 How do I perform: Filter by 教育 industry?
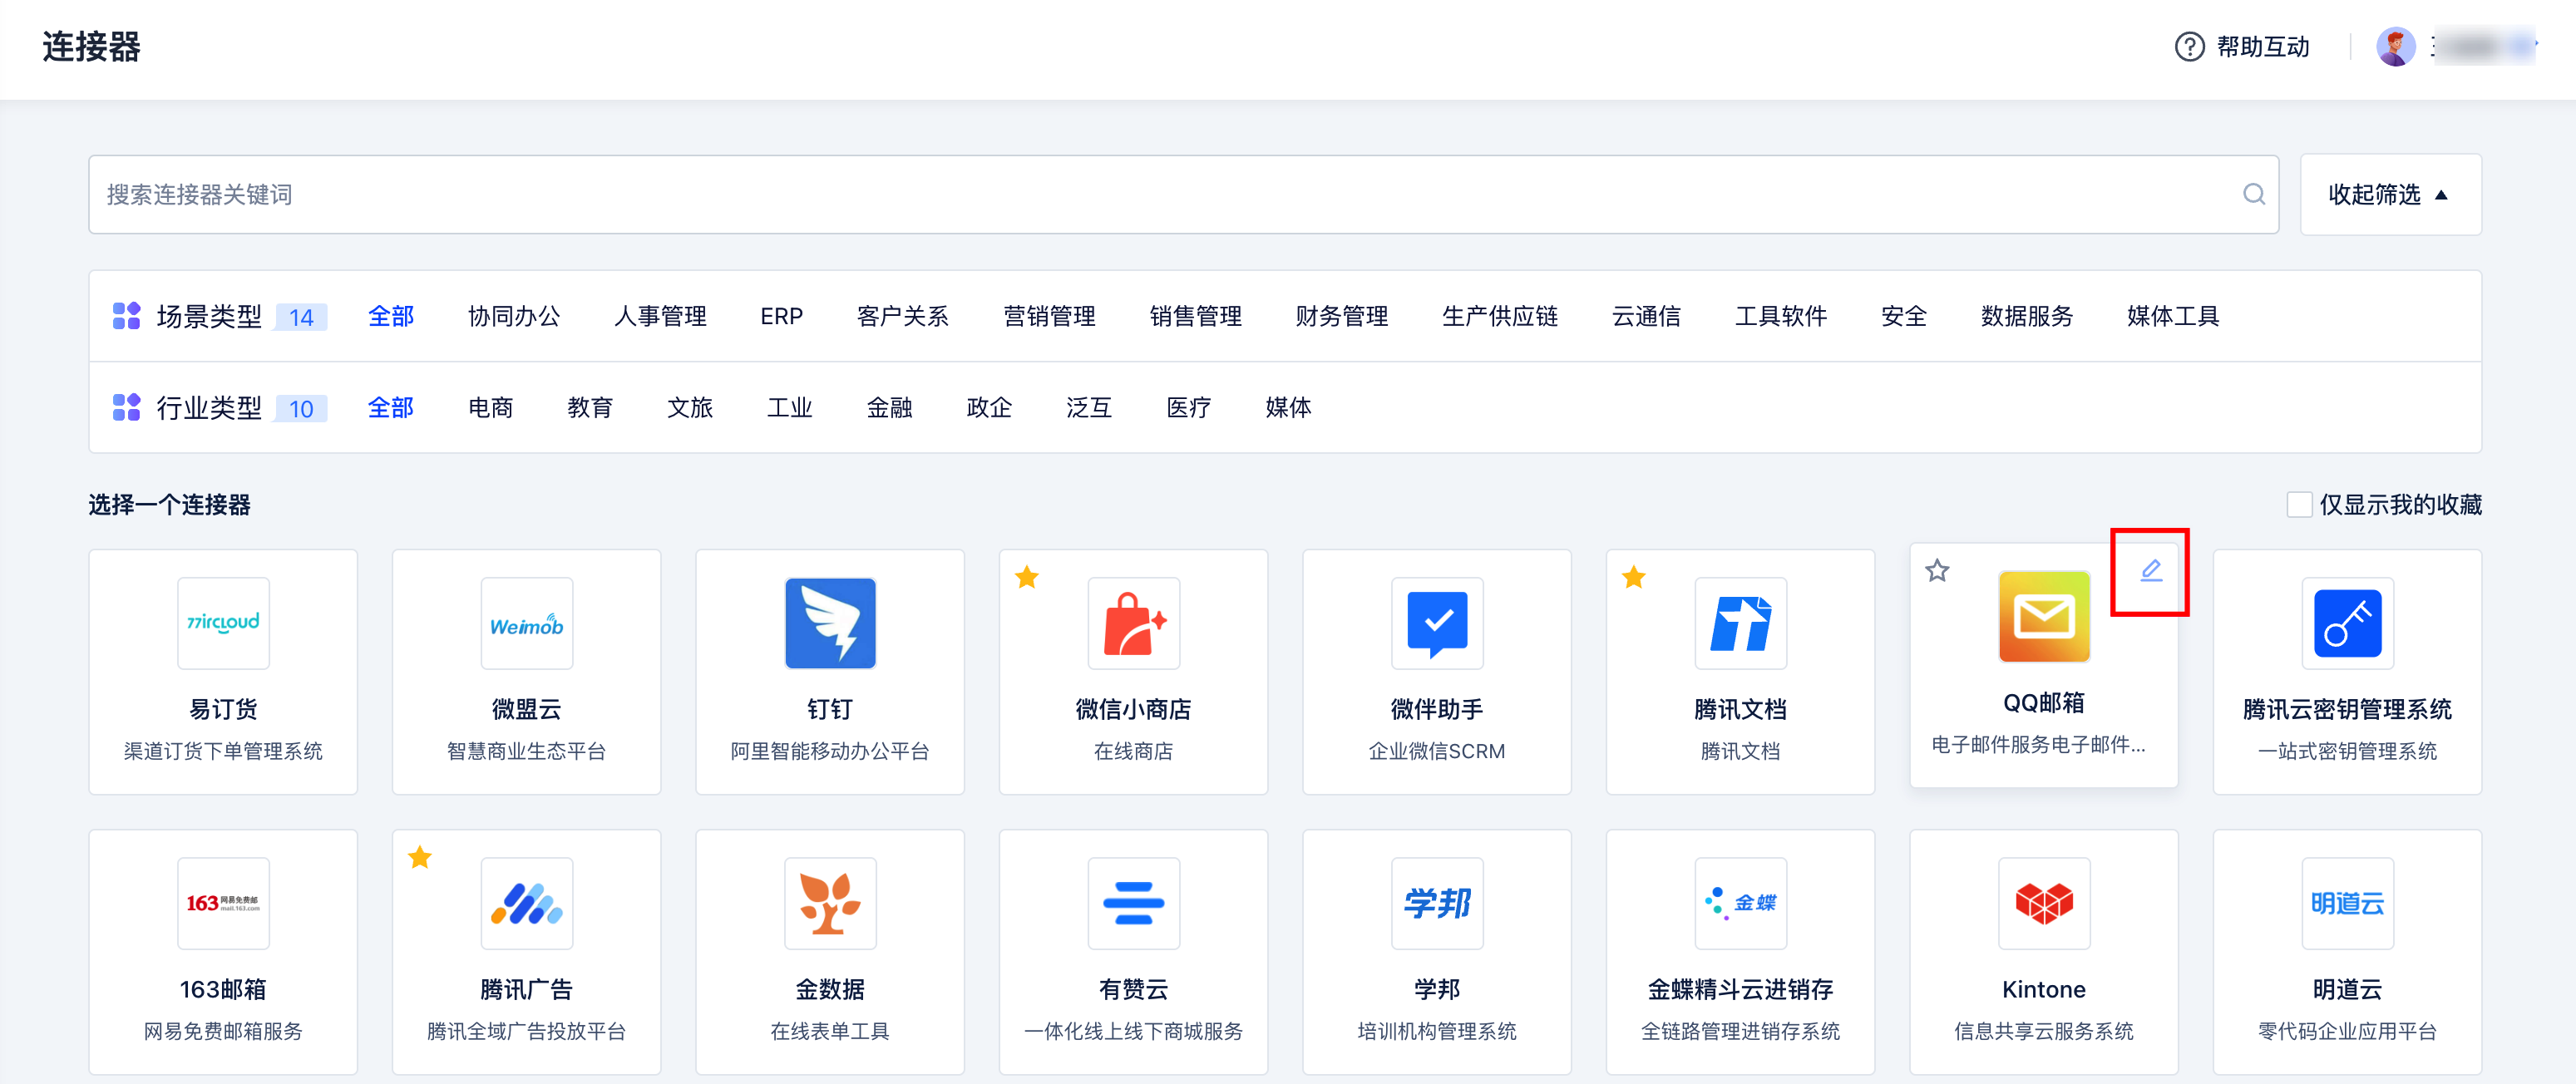590,407
